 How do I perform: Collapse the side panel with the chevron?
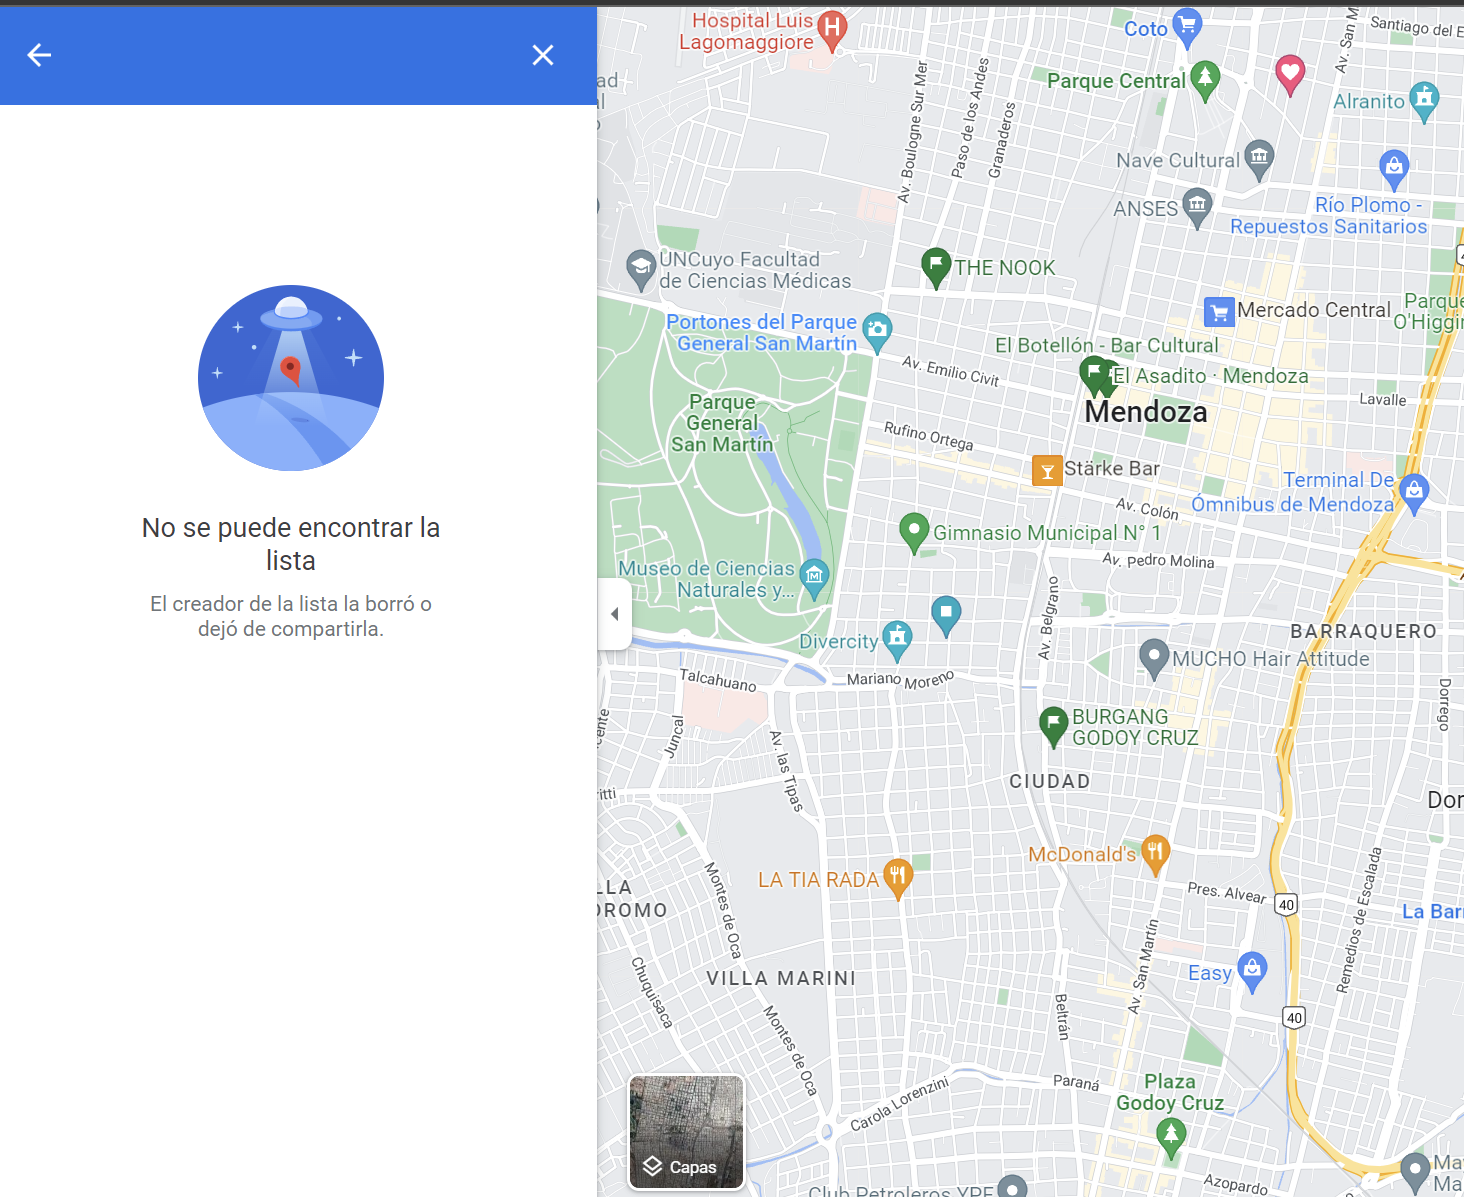coord(614,613)
